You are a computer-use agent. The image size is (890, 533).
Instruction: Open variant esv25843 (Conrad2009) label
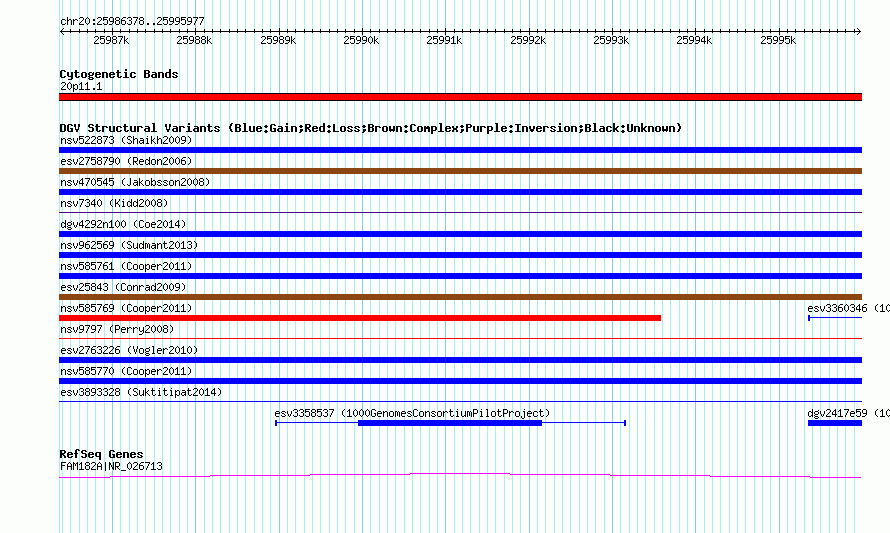point(123,287)
